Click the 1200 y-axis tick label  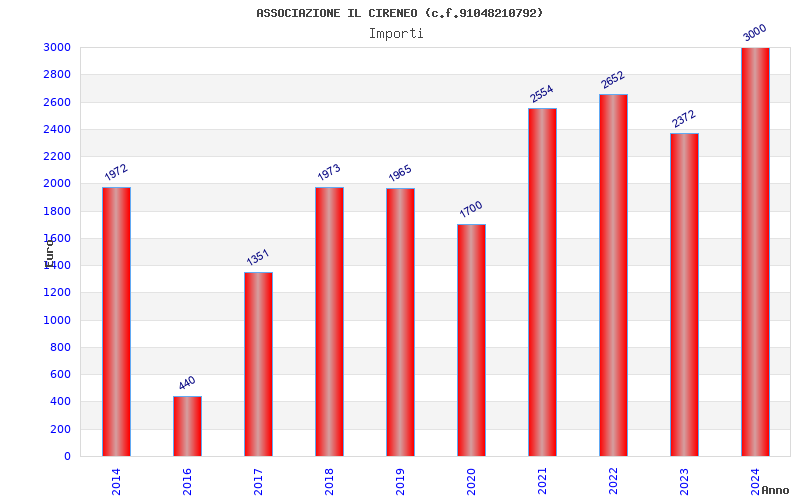(57, 293)
